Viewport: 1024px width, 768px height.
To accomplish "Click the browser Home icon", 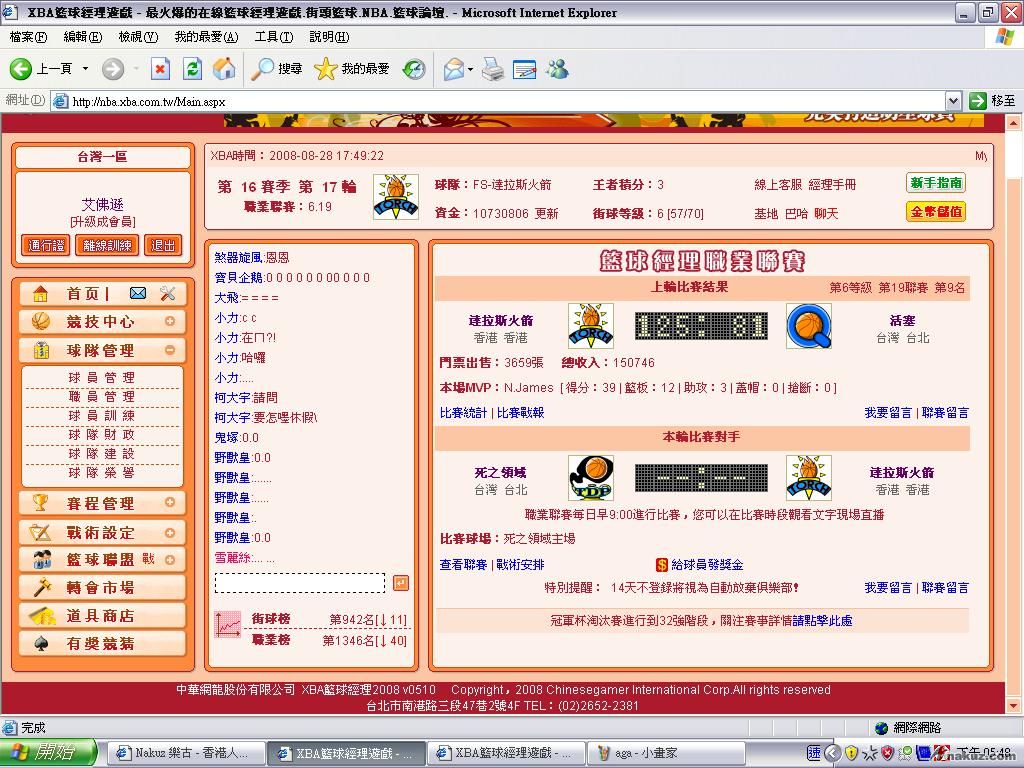I will tap(224, 69).
